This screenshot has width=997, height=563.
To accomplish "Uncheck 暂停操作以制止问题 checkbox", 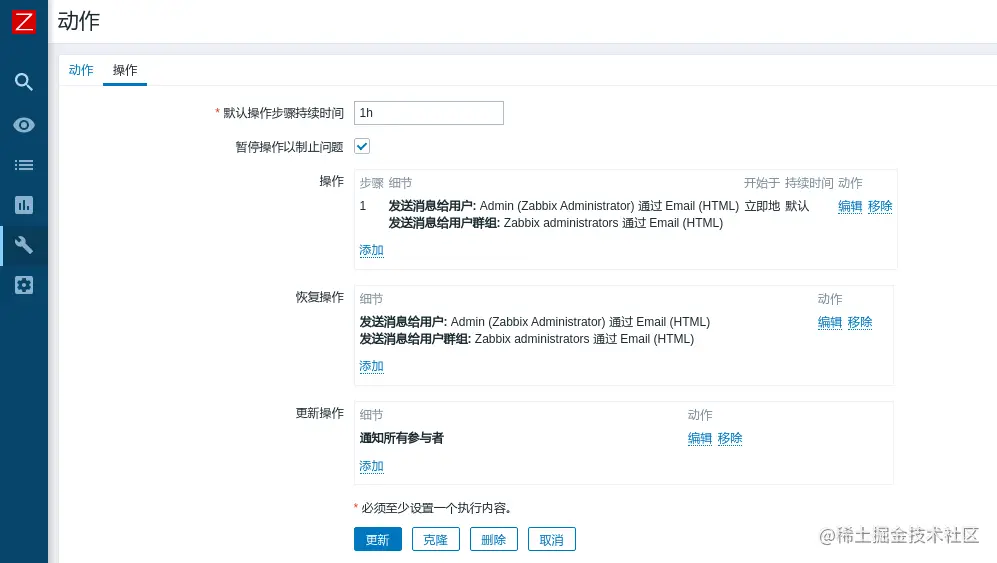I will 362,146.
